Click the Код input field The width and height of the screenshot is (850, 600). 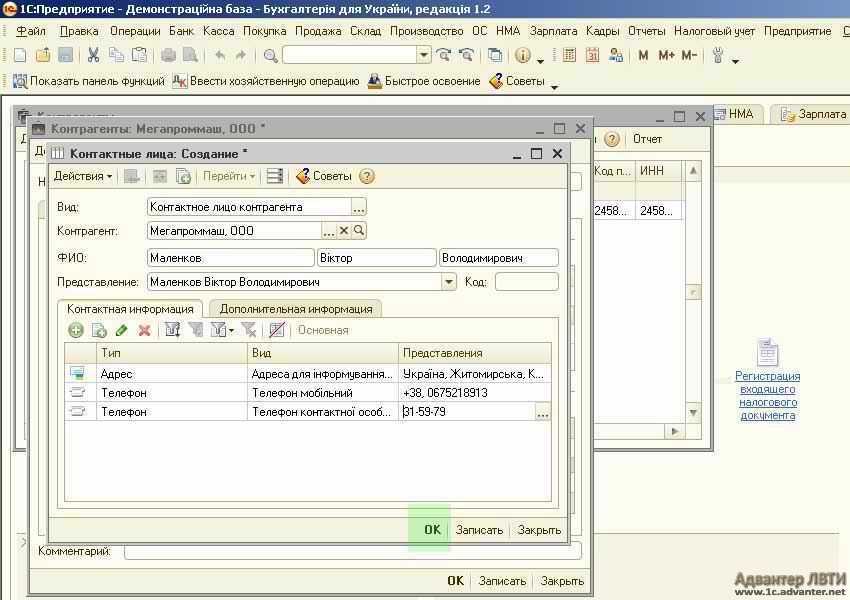click(x=526, y=282)
